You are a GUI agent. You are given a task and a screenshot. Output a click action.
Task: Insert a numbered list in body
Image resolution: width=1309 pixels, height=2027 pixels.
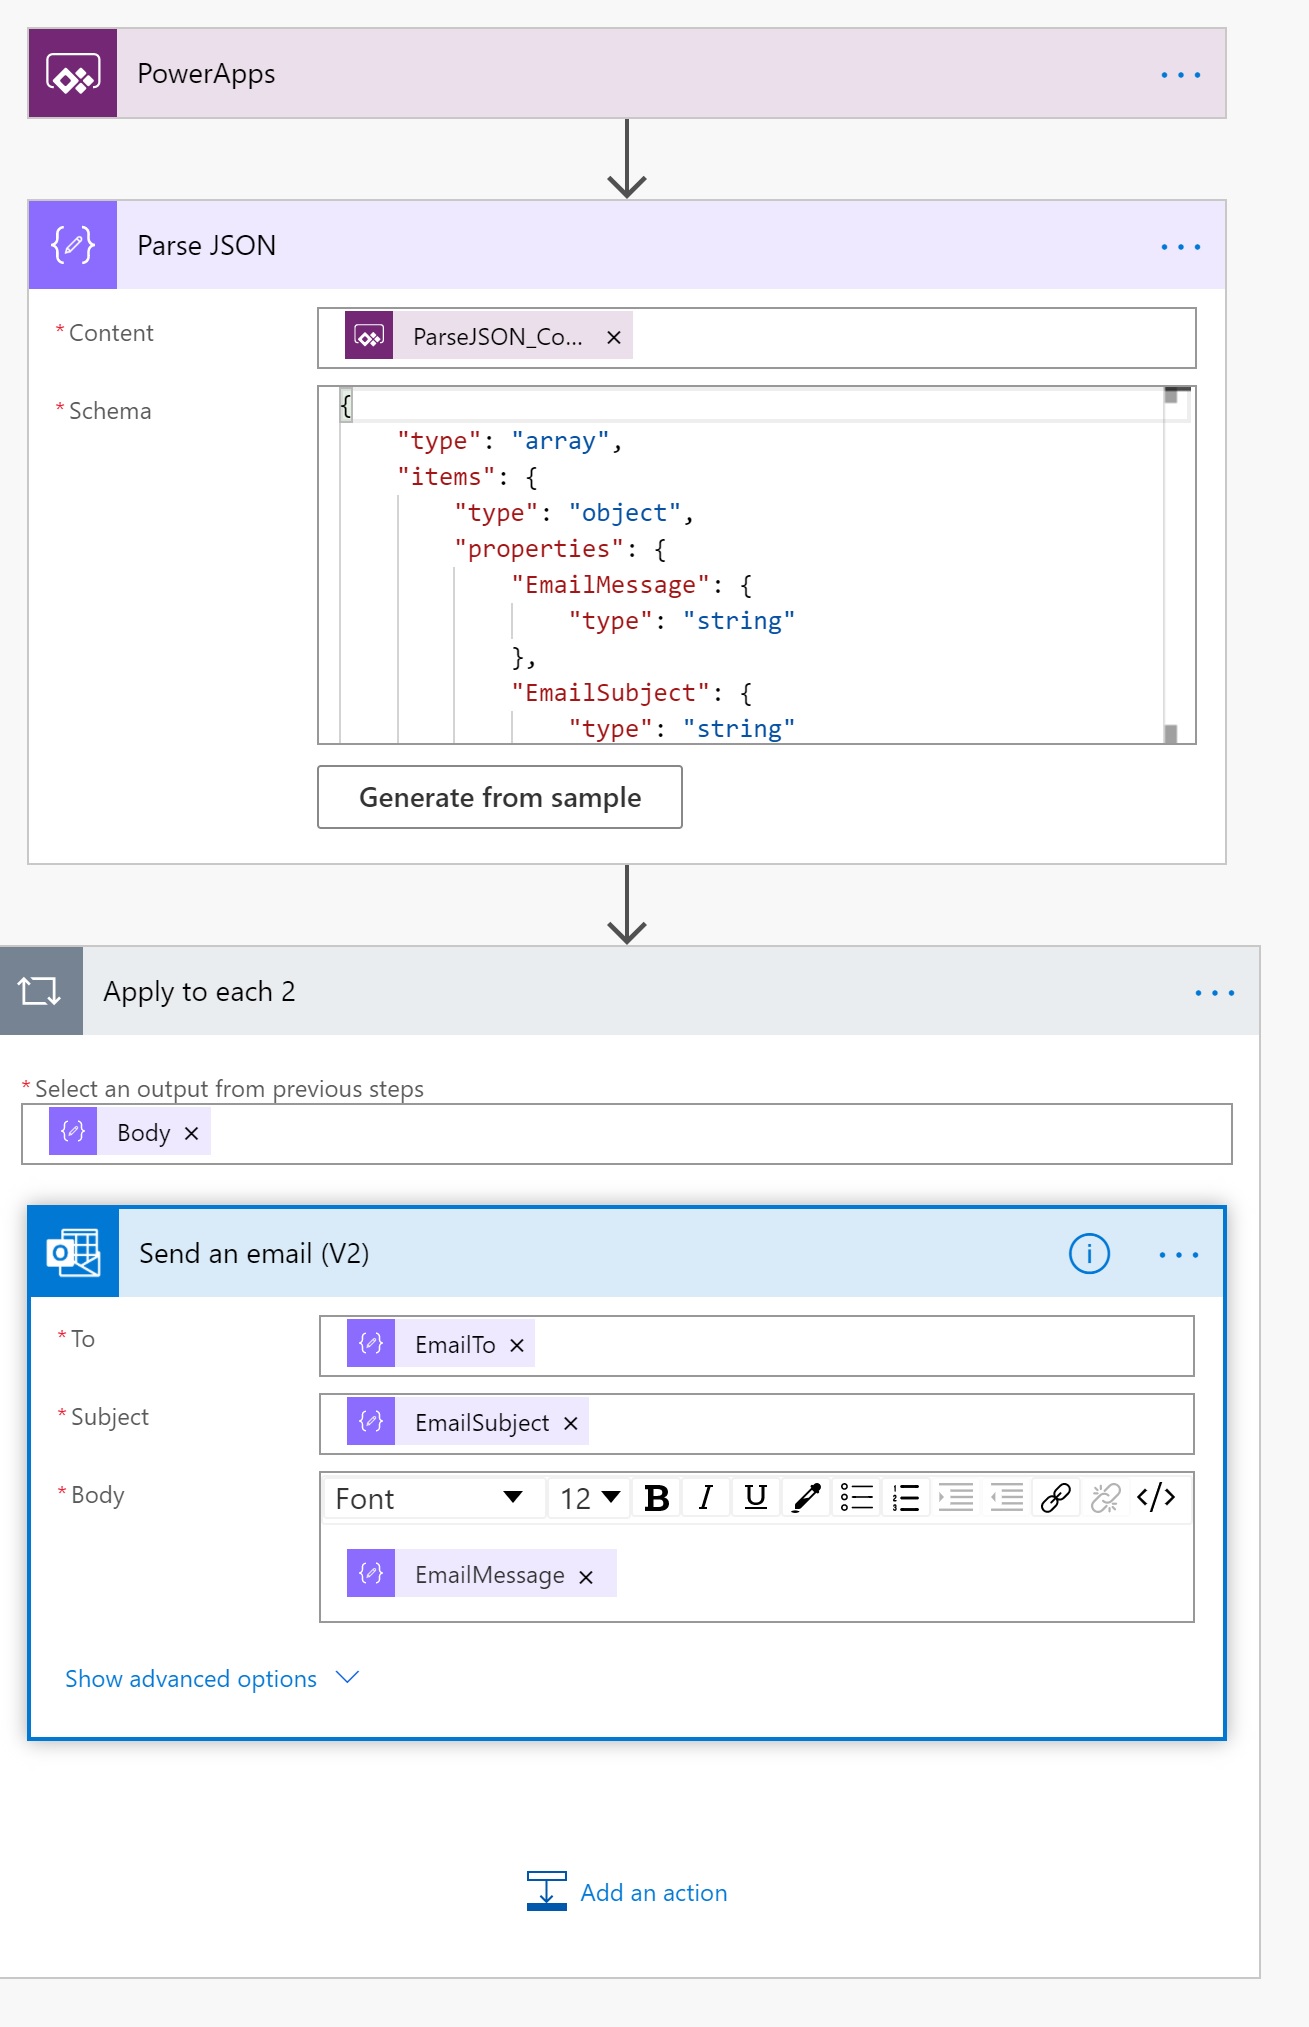click(906, 1498)
